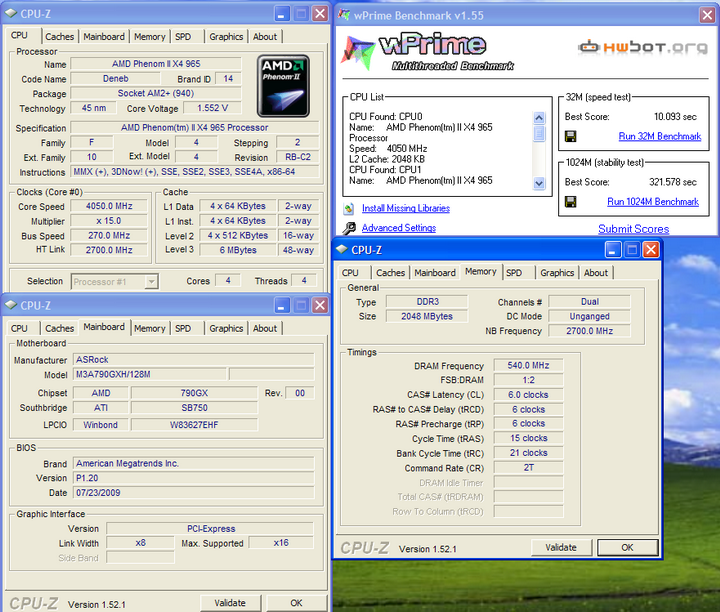Click the wPrime logo graphic
This screenshot has height=612, width=720.
(427, 51)
